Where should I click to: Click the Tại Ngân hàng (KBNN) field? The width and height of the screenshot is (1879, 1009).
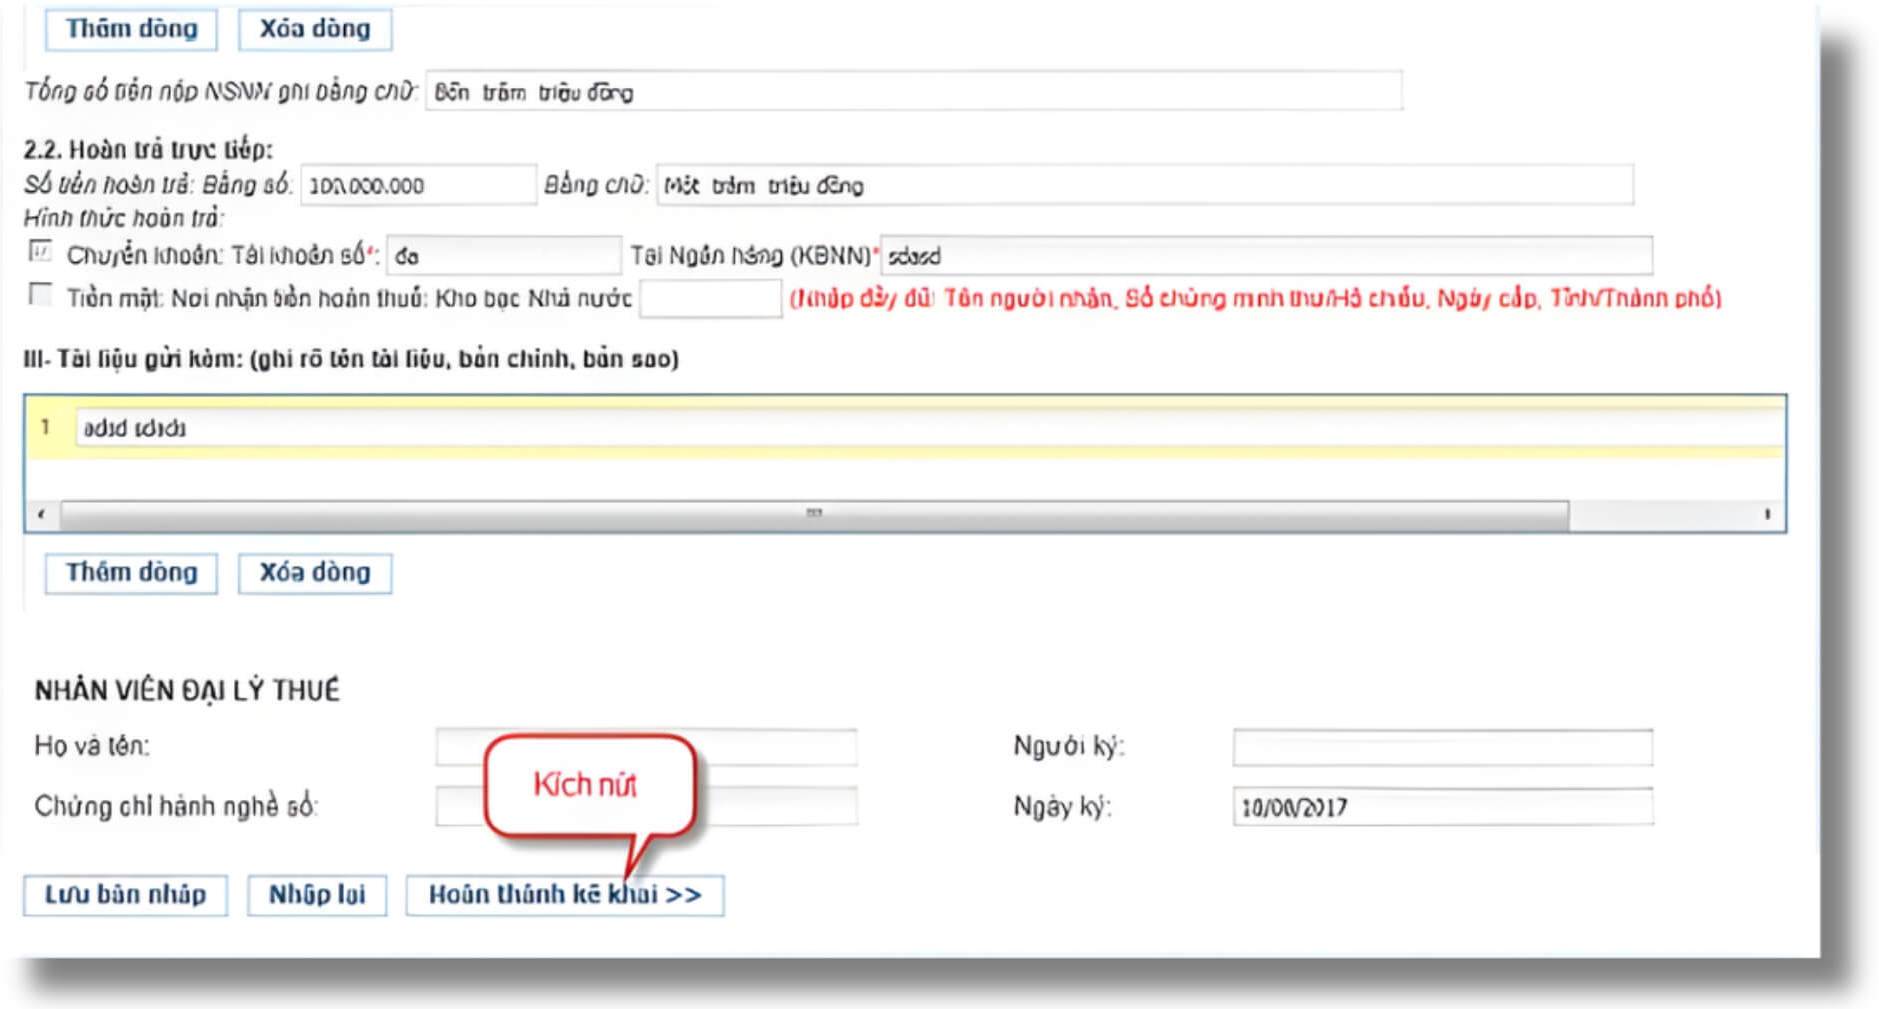(x=1265, y=256)
